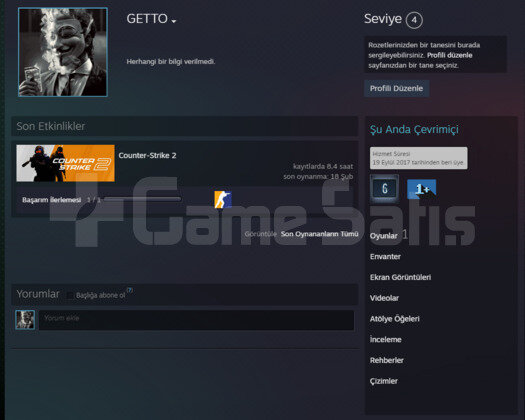Open the Counter-Strike 2 title link

point(147,155)
